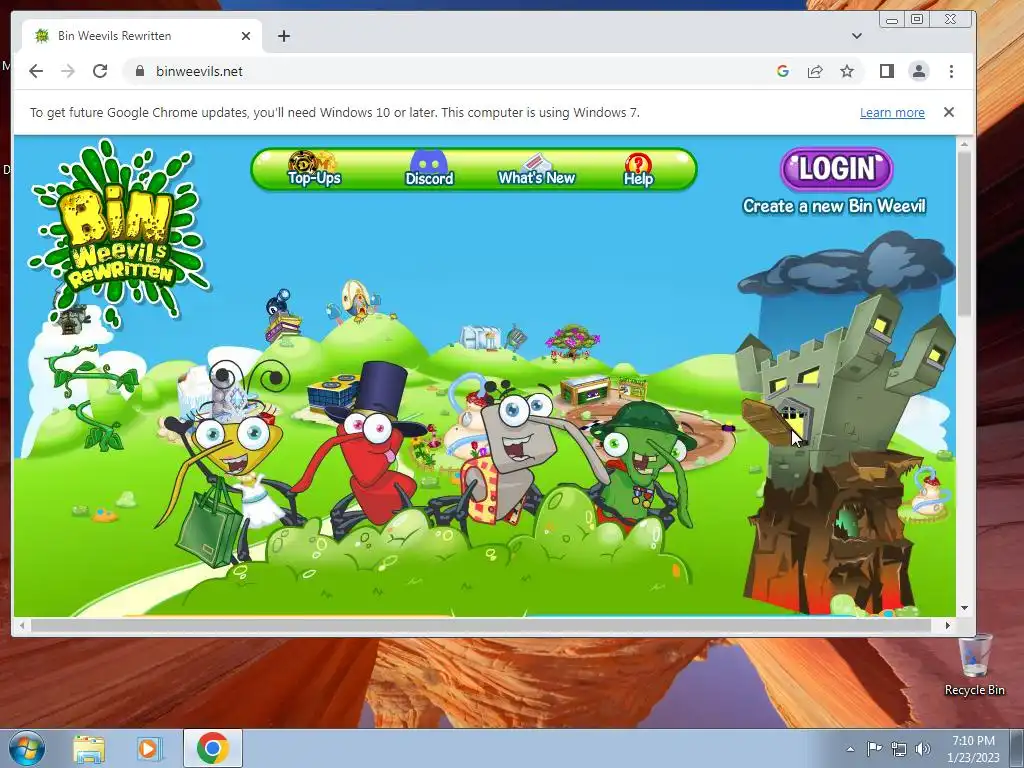
Task: Show hidden system tray icons
Action: 850,749
